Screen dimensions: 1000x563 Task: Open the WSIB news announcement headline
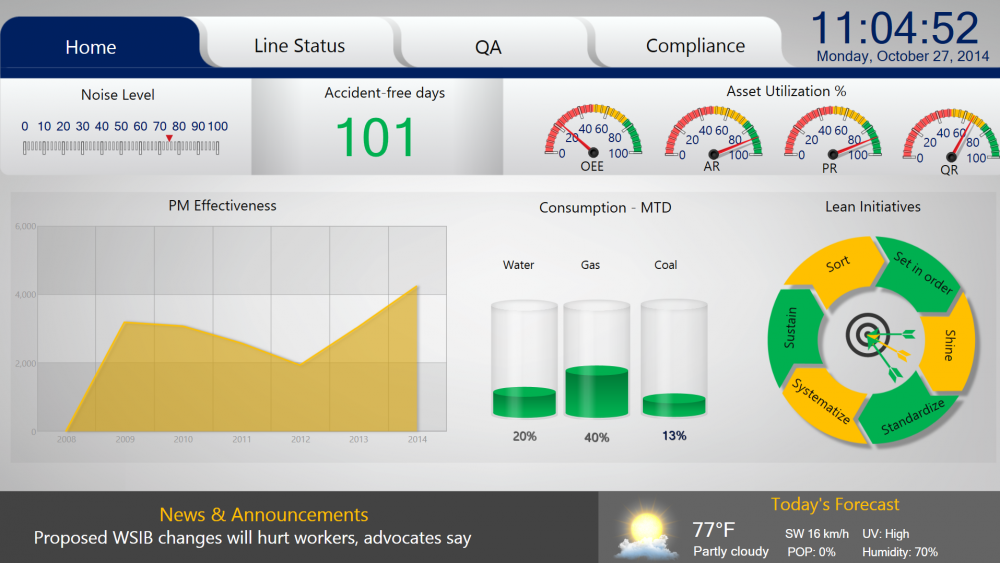[x=252, y=538]
